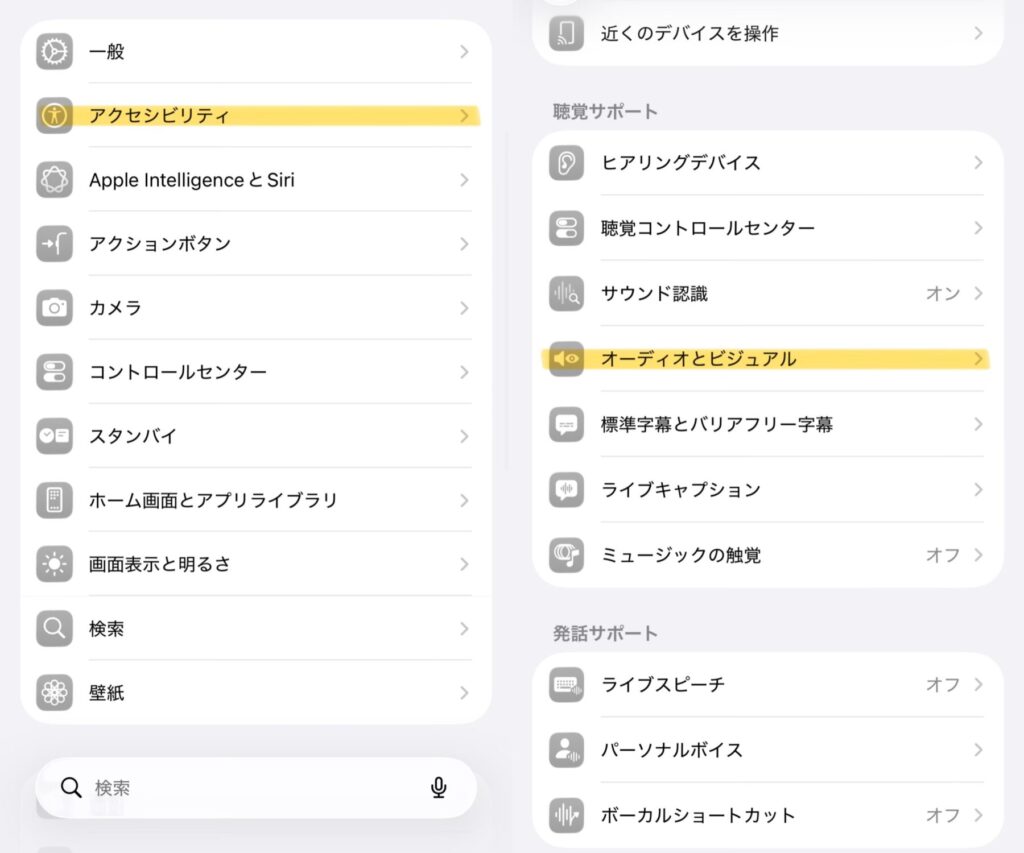Image resolution: width=1024 pixels, height=853 pixels.
Task: Tap the microphone icon in search bar
Action: 438,788
